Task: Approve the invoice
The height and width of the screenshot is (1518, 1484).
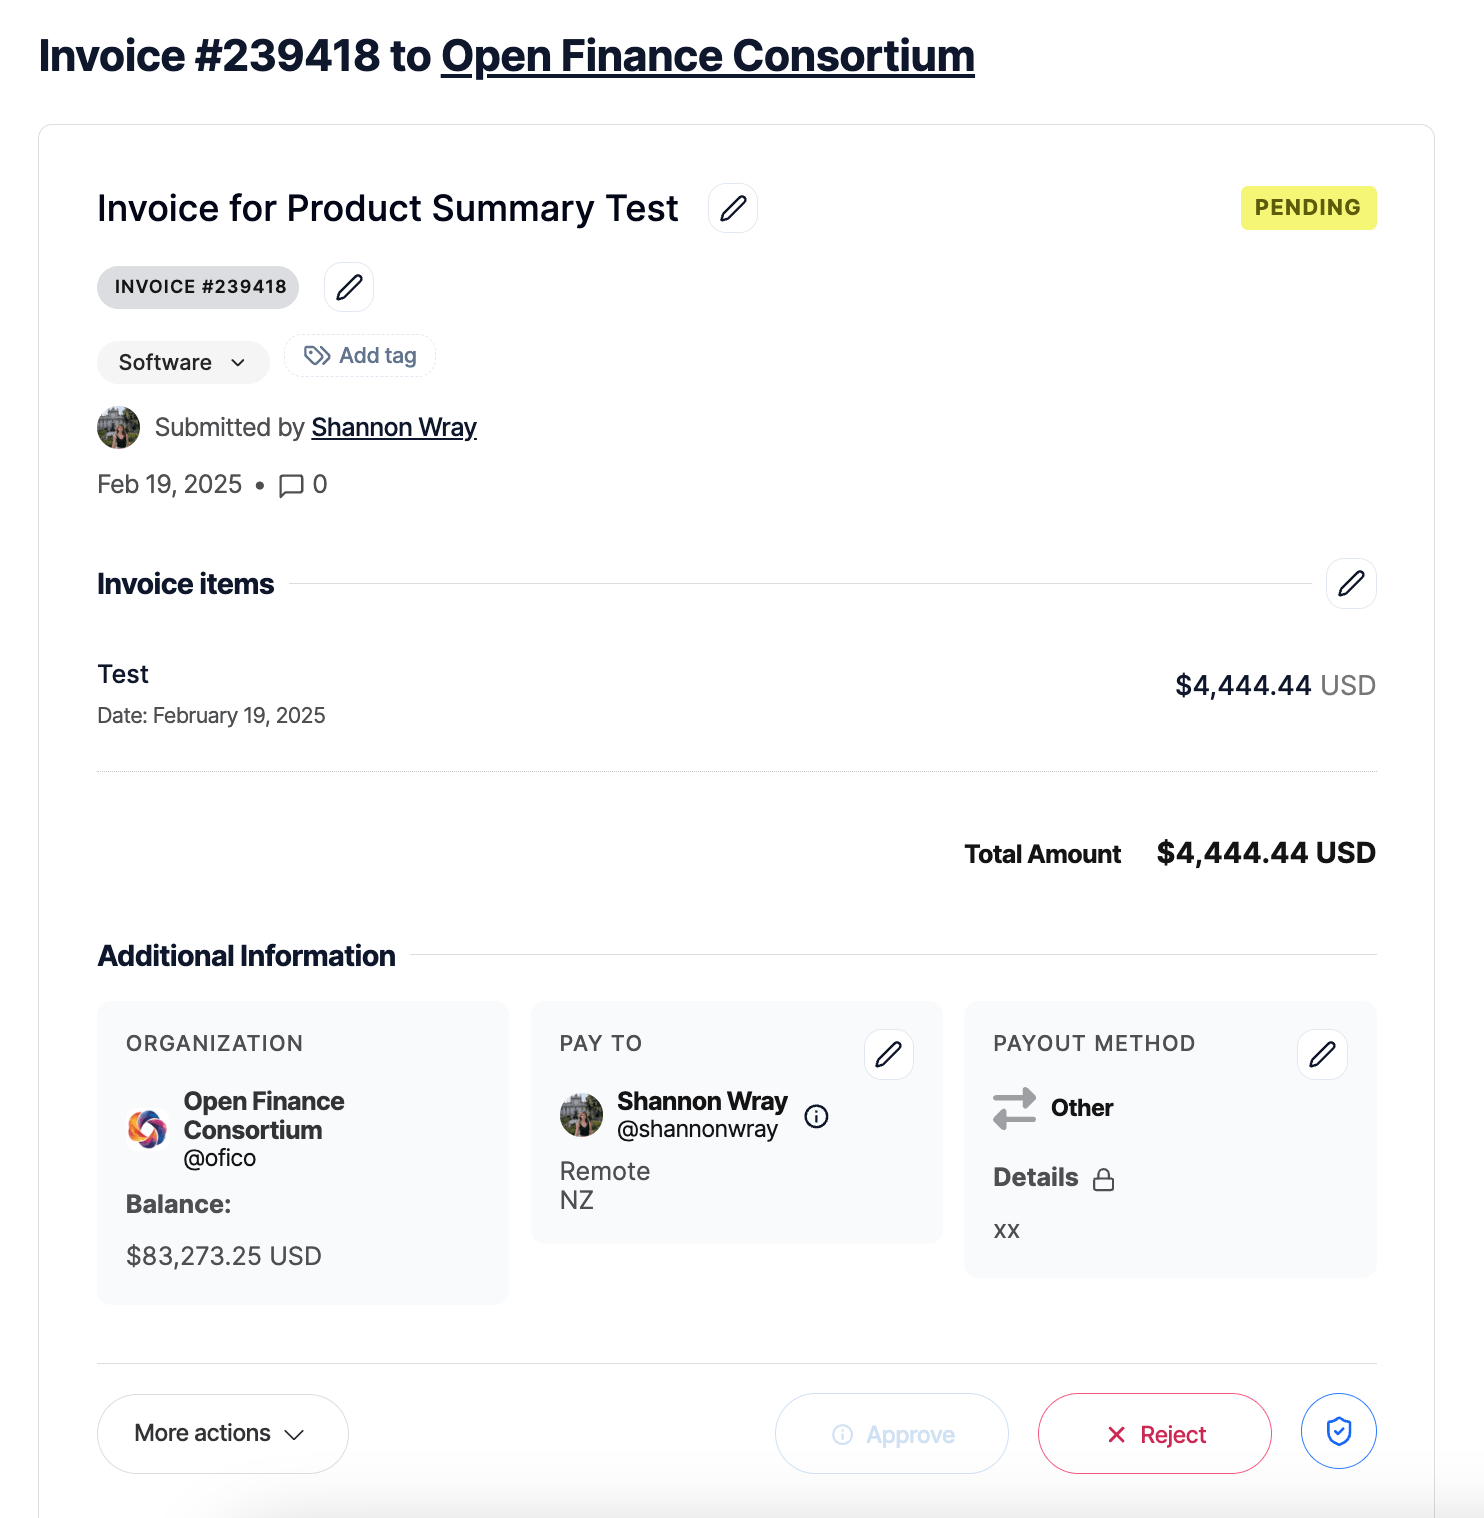Action: (x=891, y=1434)
